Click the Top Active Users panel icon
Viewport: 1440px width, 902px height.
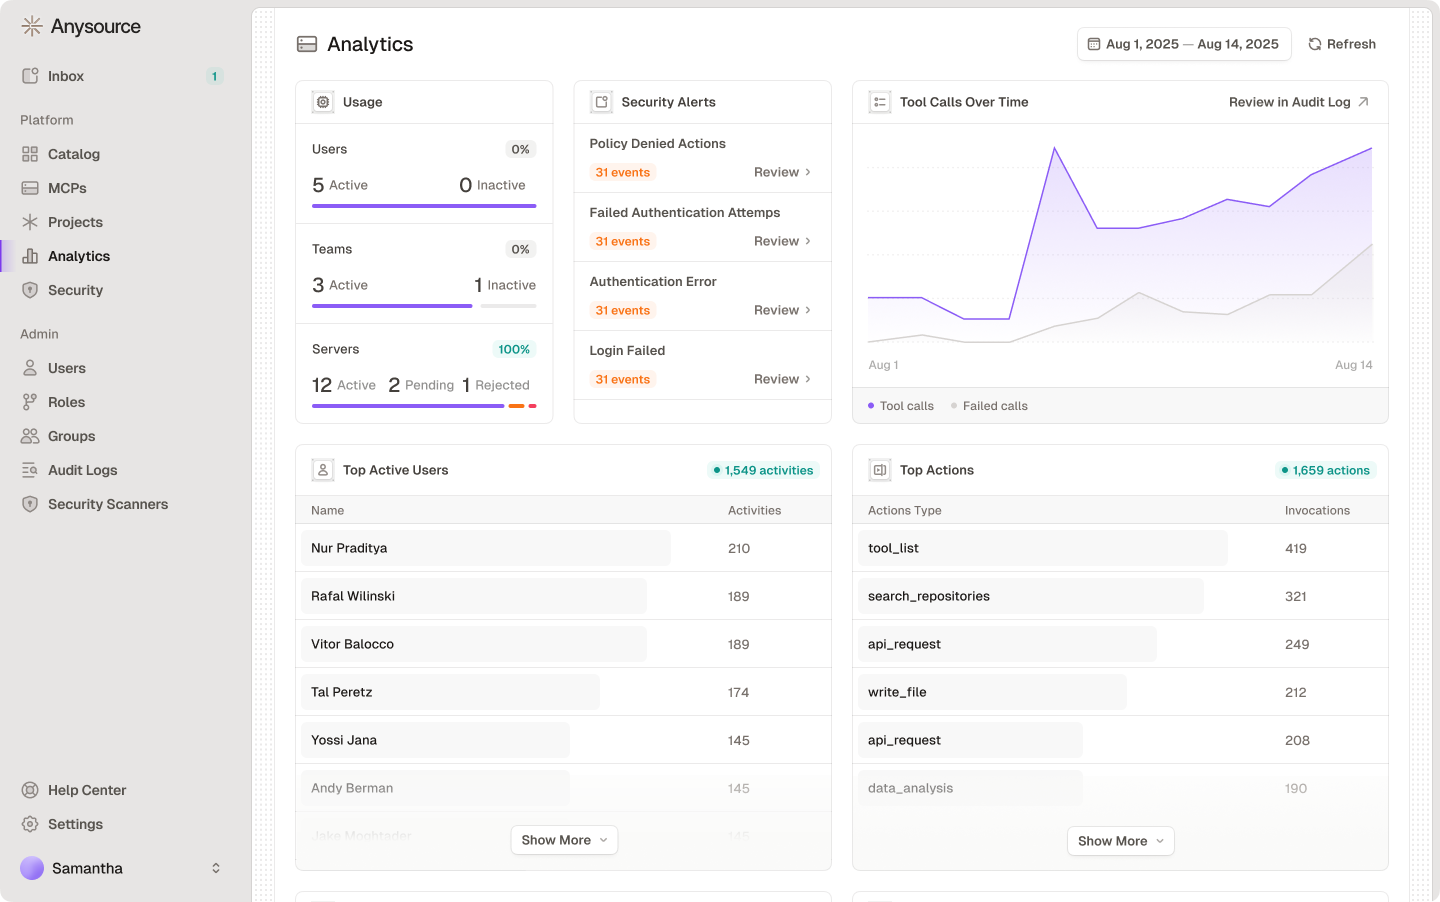pyautogui.click(x=322, y=469)
